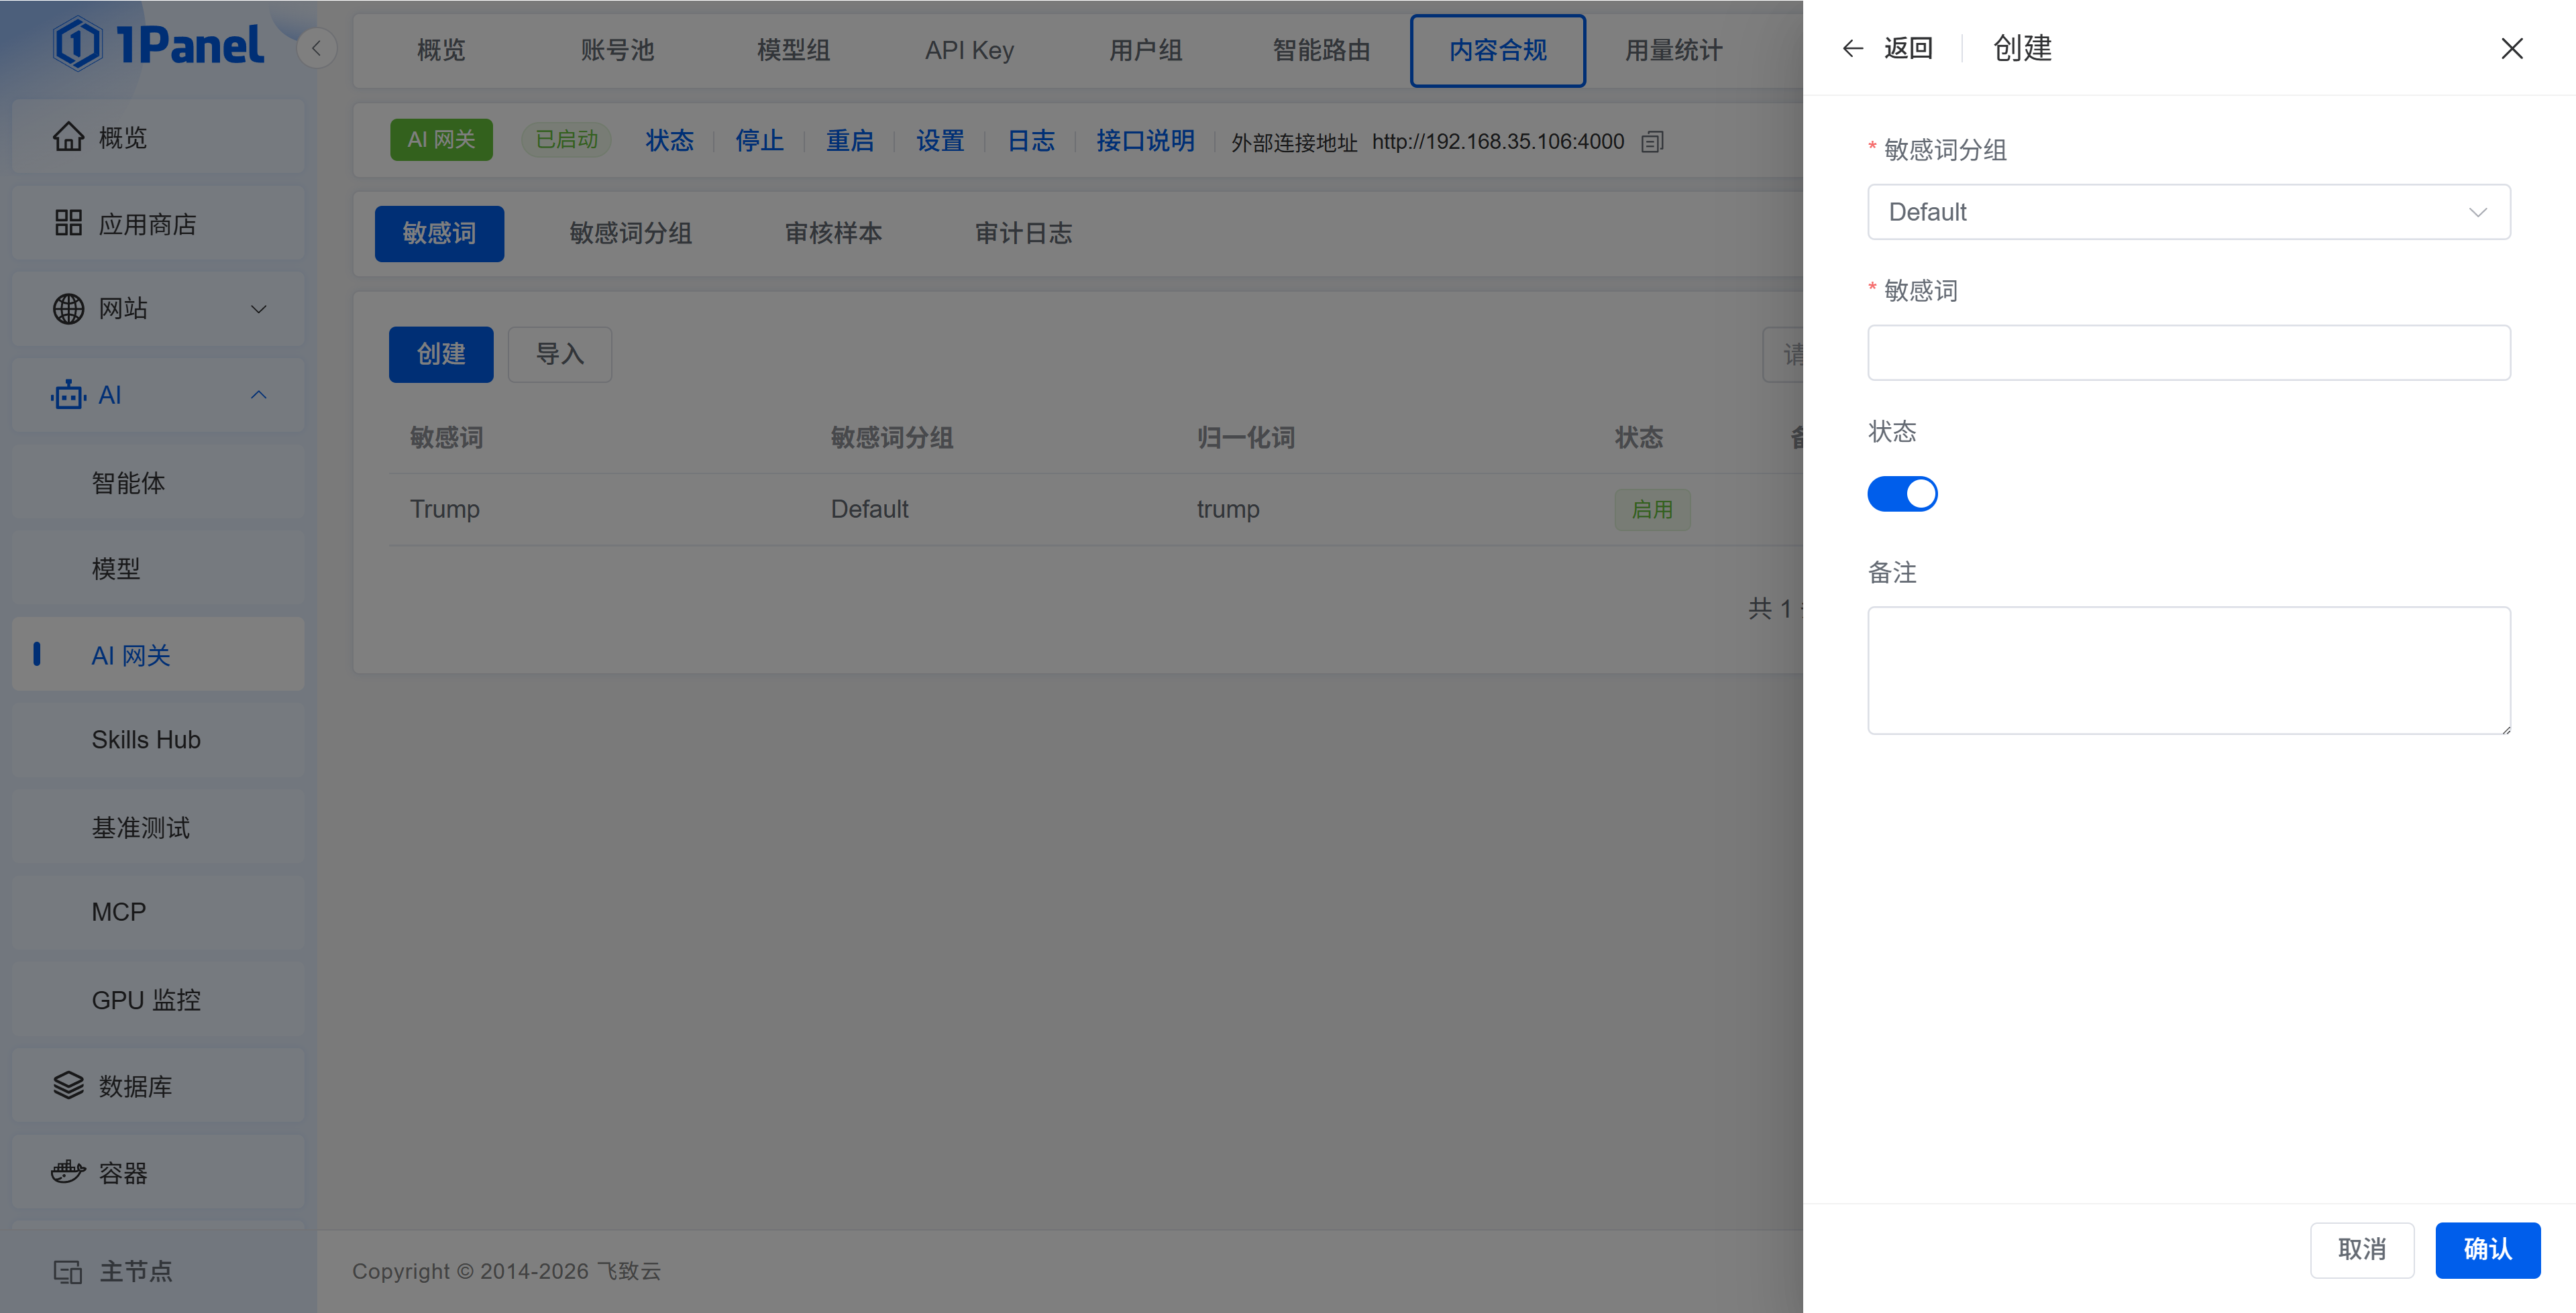The height and width of the screenshot is (1313, 2576).
Task: Click the database layers icon
Action: coord(68,1085)
